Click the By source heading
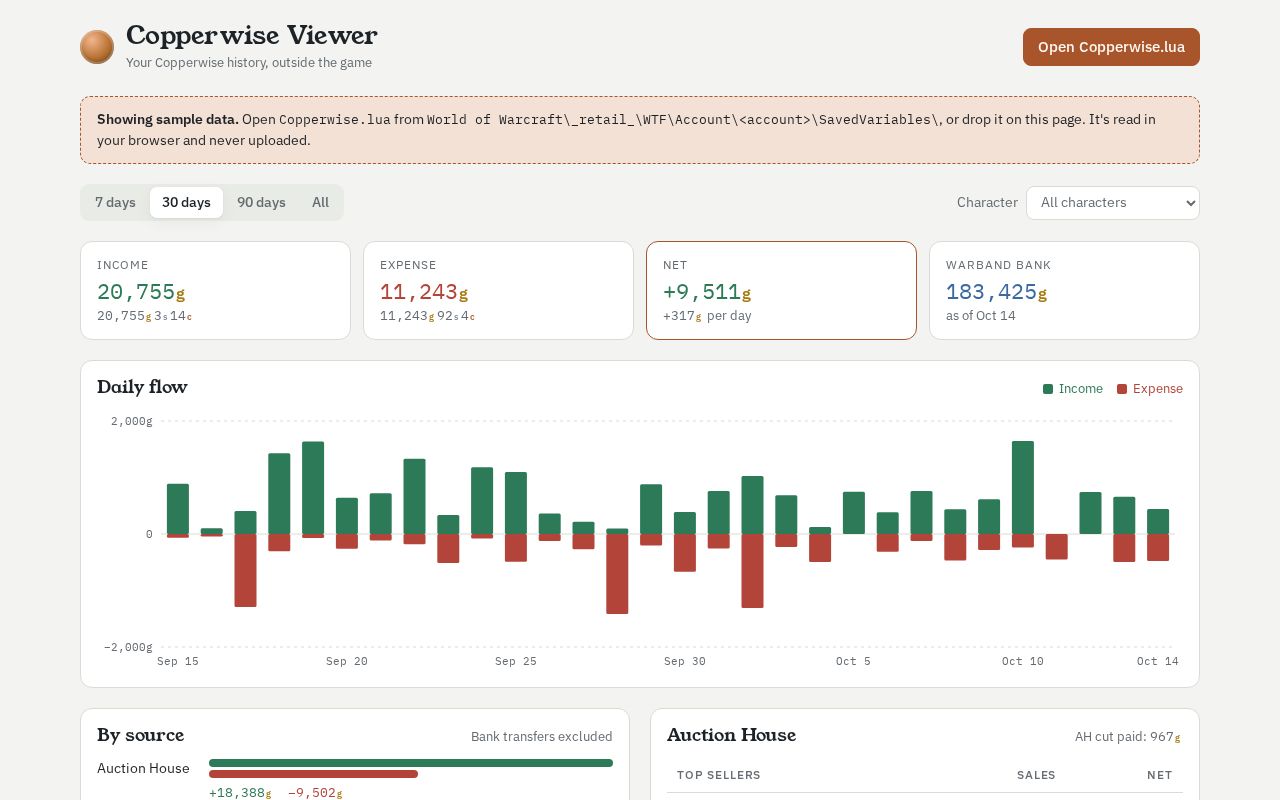 point(141,735)
